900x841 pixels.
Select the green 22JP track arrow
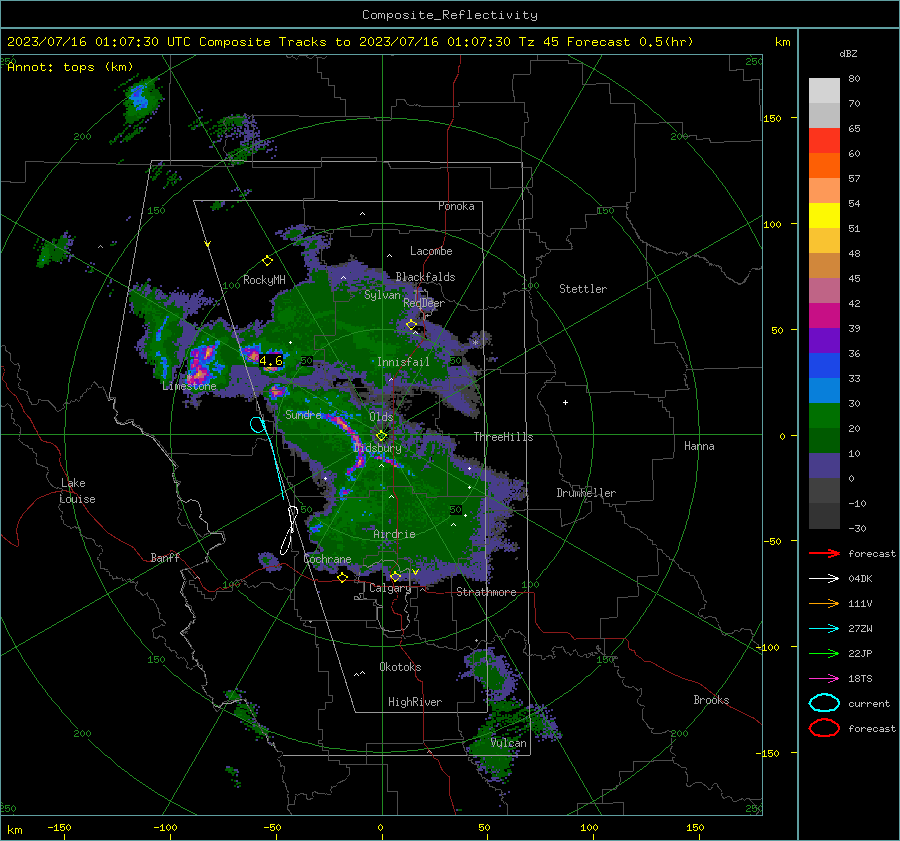point(824,653)
